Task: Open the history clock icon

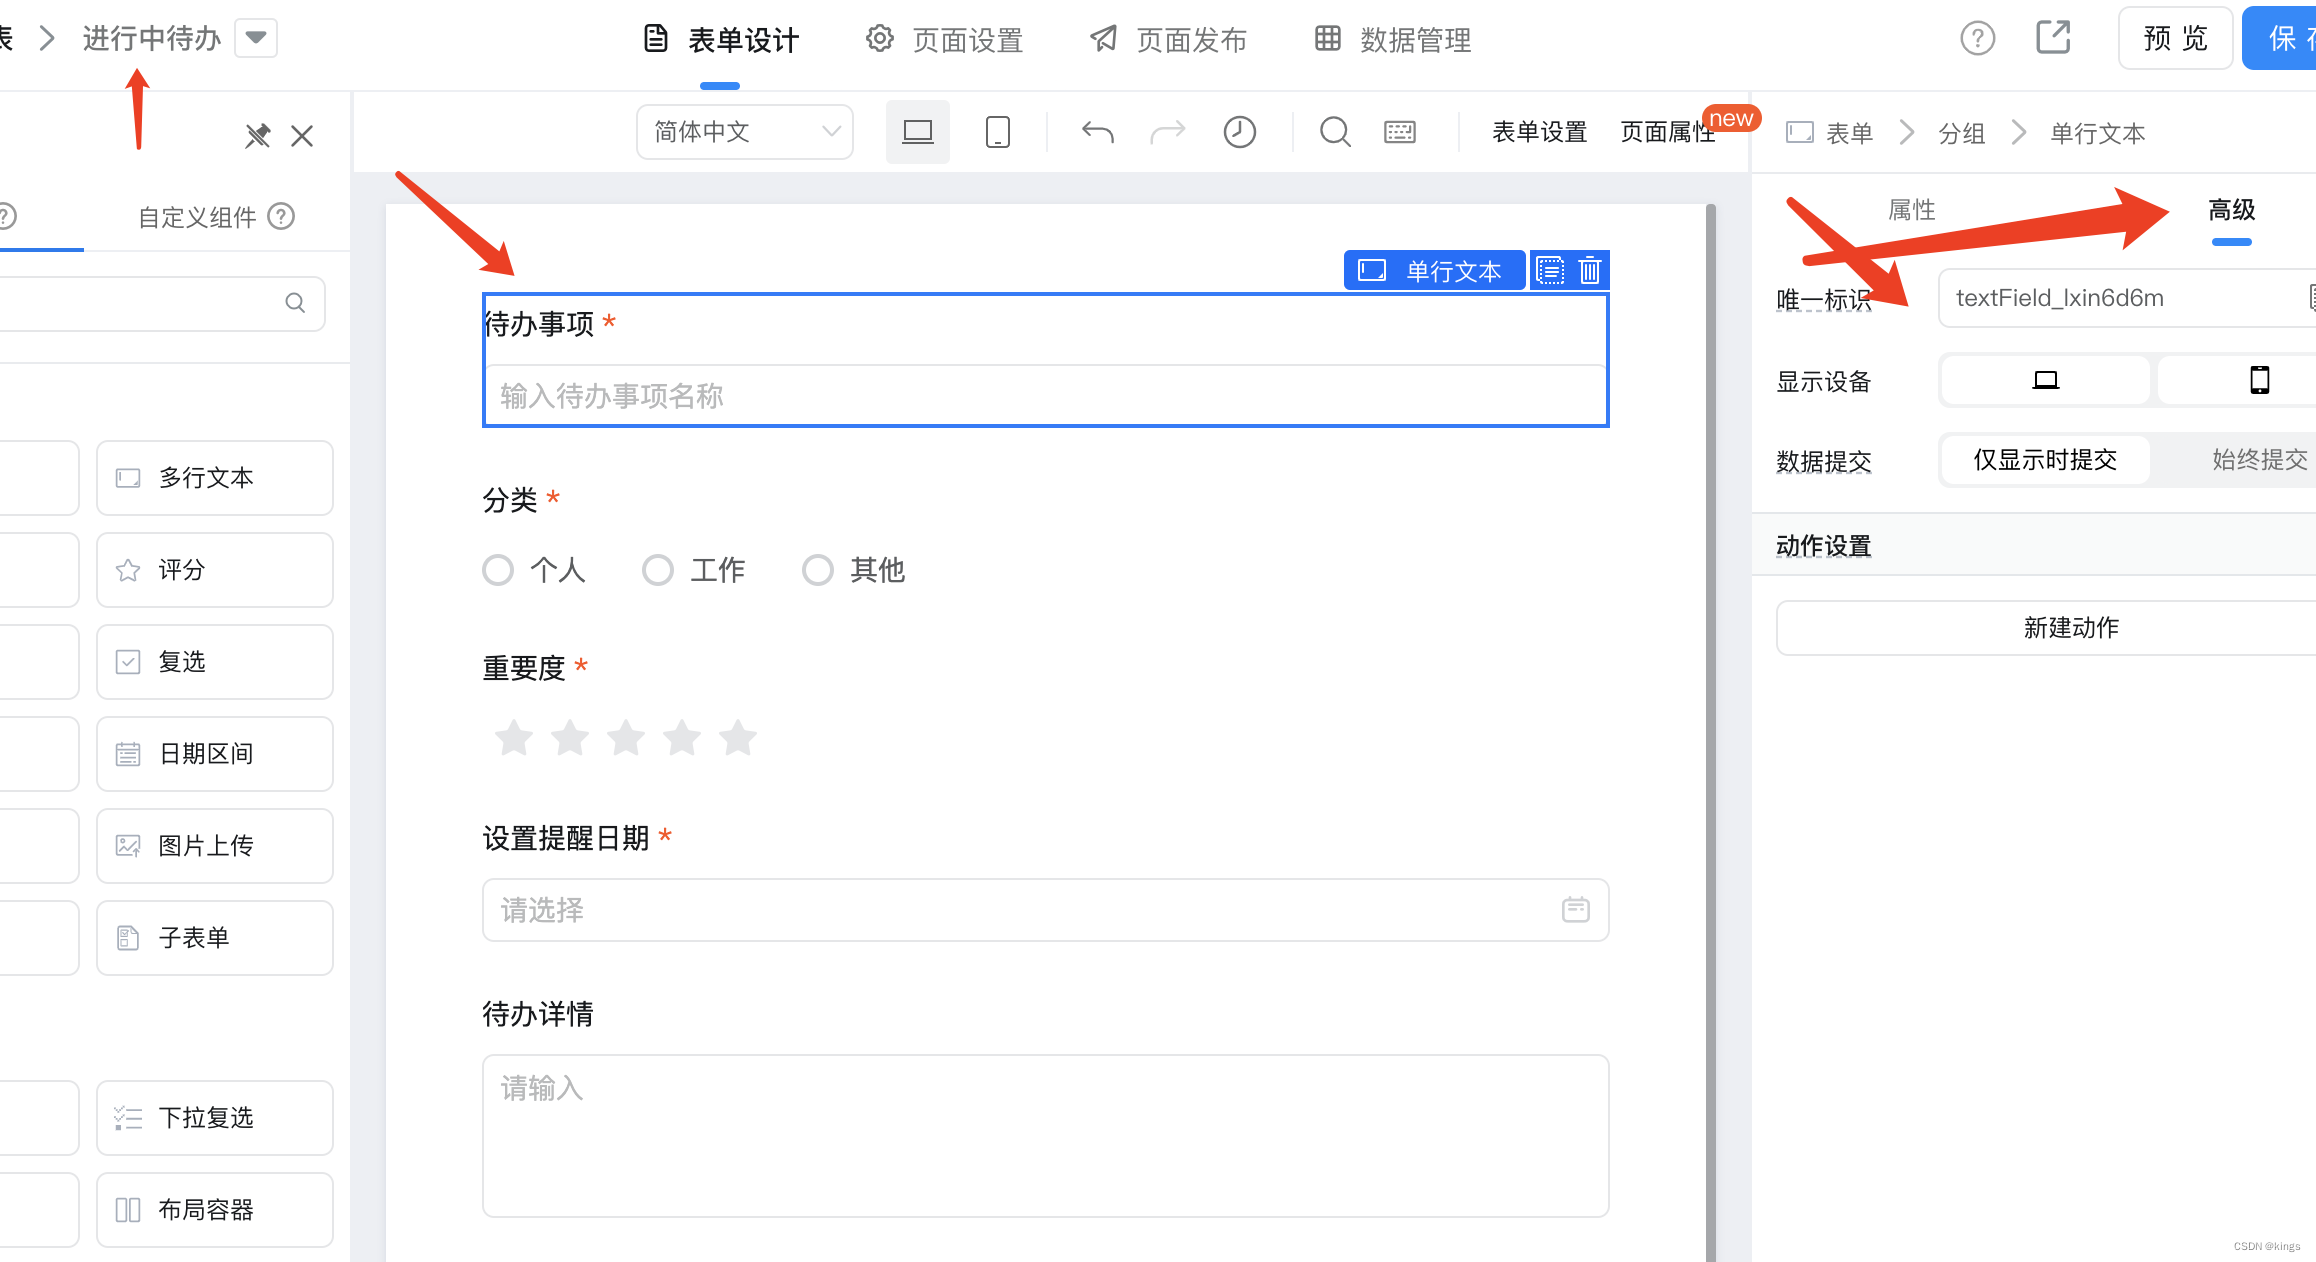Action: [1239, 132]
